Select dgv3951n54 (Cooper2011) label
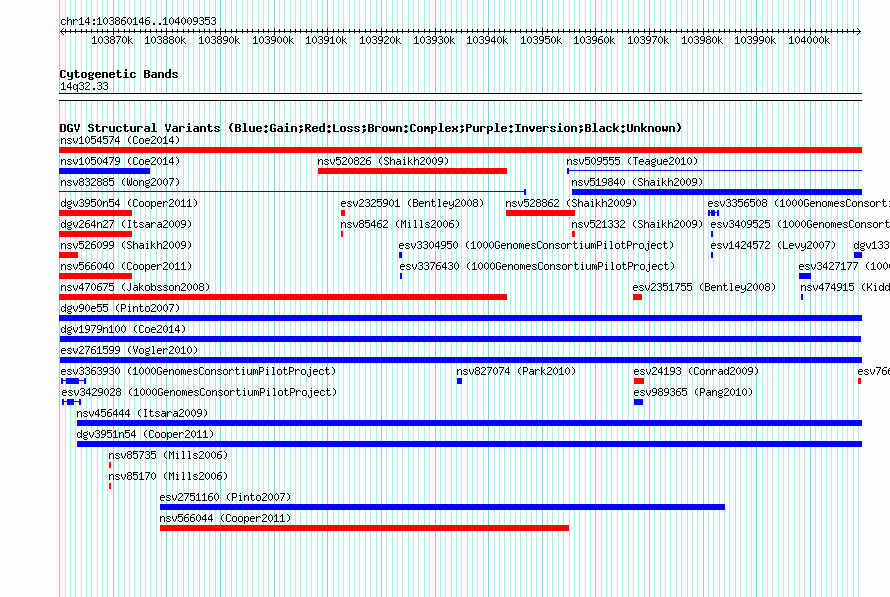This screenshot has height=597, width=890. [x=145, y=434]
